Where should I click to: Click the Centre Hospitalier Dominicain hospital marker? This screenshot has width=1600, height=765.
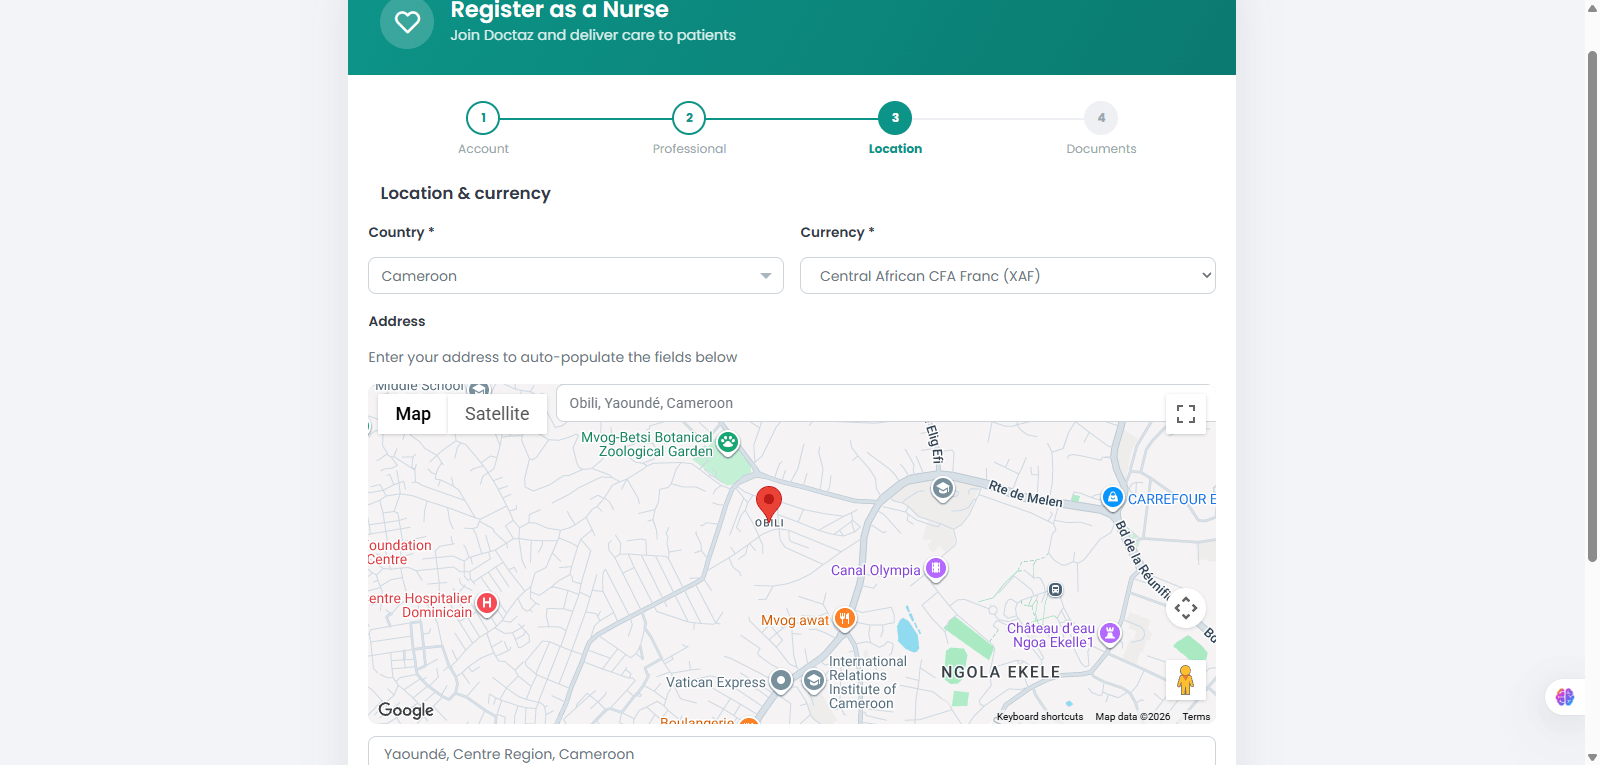[x=487, y=603]
